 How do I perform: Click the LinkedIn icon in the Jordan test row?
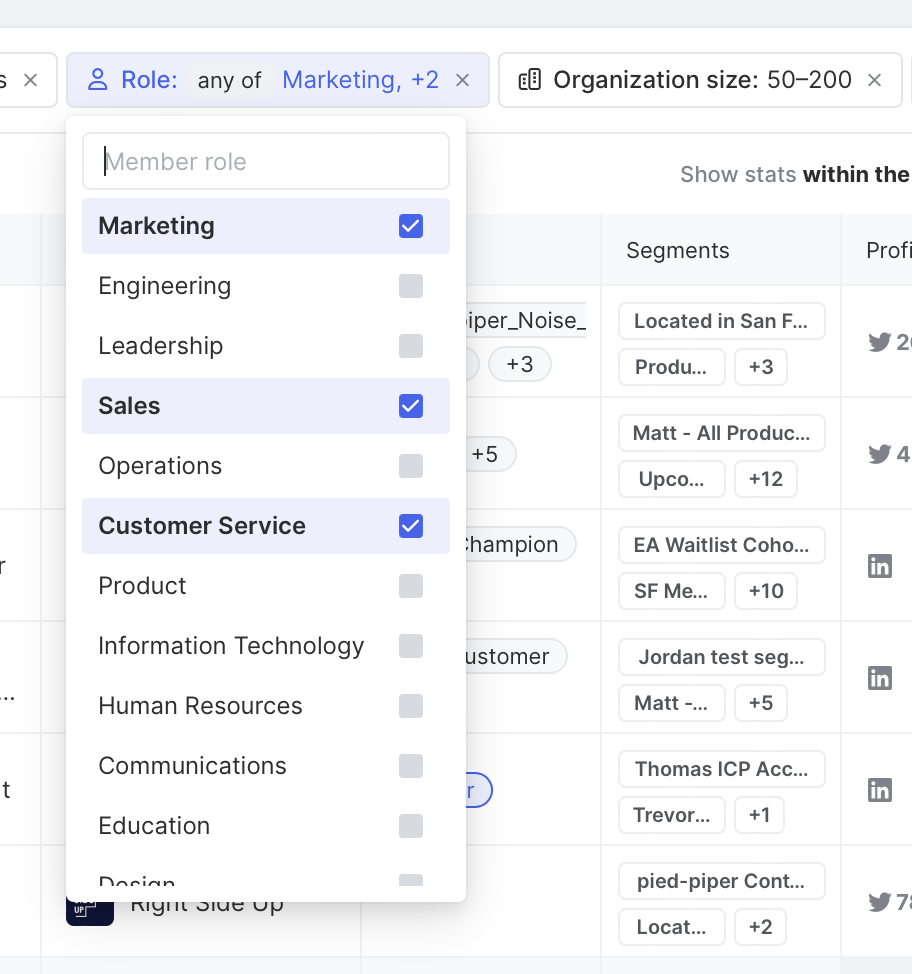(x=880, y=678)
